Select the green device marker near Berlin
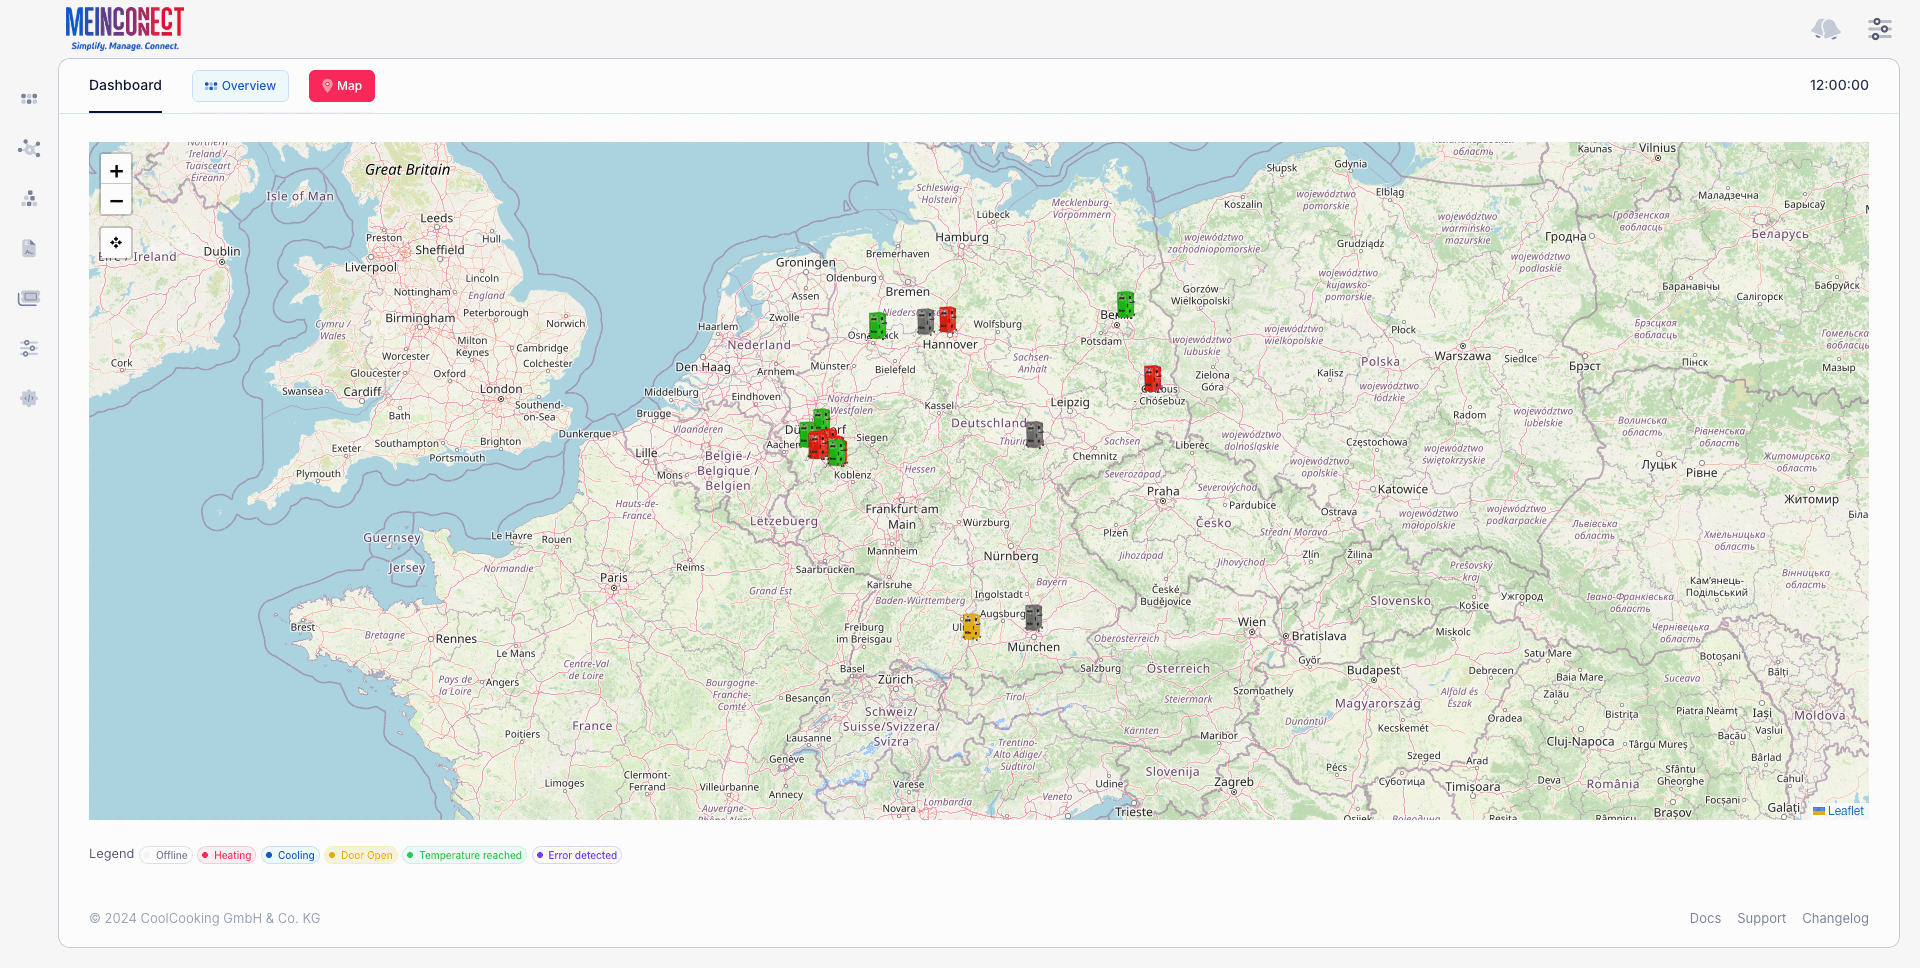 tap(1125, 304)
